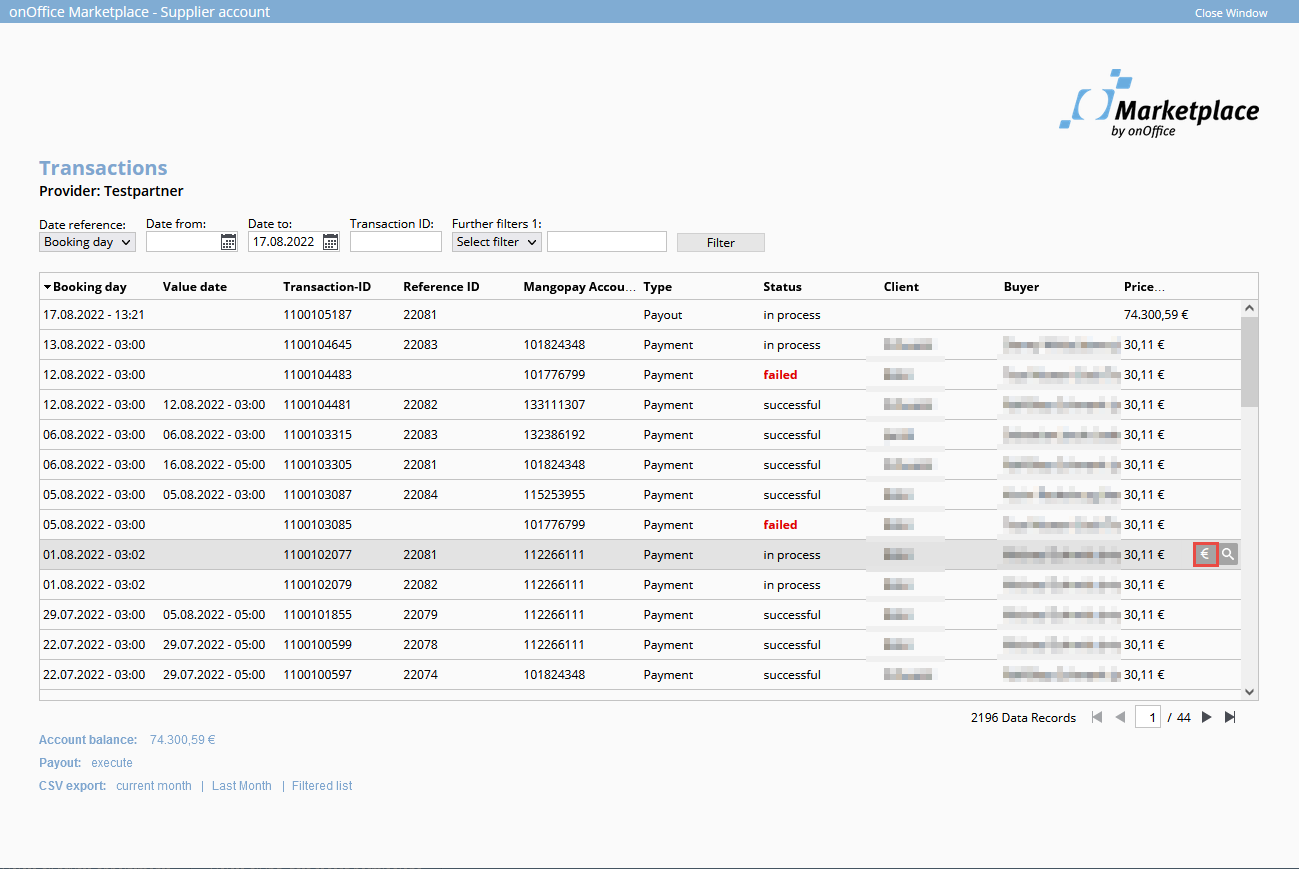The image size is (1299, 869).
Task: Select transaction ID 1100102079
Action: click(x=318, y=585)
